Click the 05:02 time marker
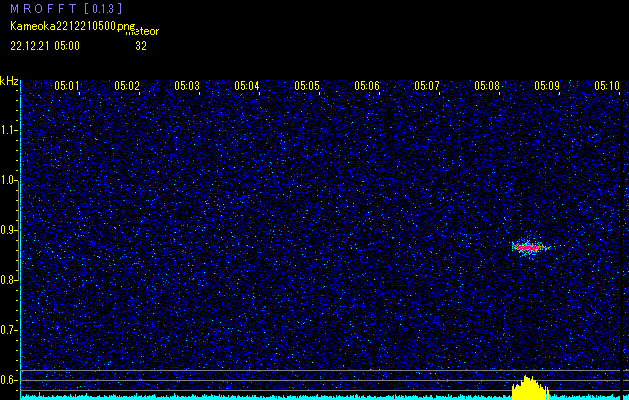Image resolution: width=629 pixels, height=400 pixels. [127, 85]
